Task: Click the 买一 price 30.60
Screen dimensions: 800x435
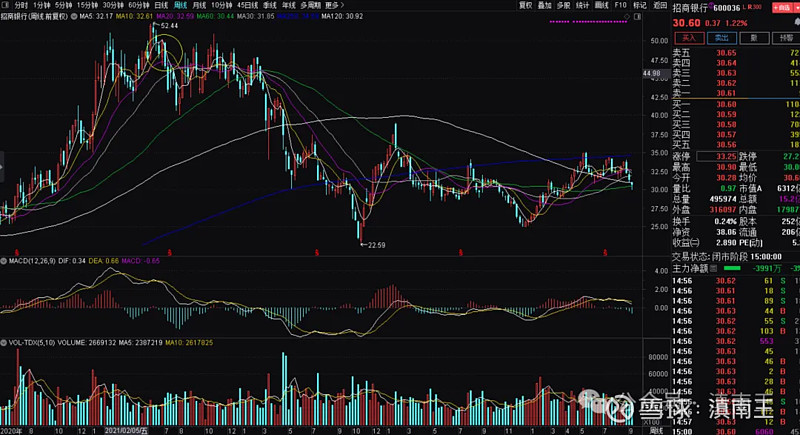Action: (726, 104)
